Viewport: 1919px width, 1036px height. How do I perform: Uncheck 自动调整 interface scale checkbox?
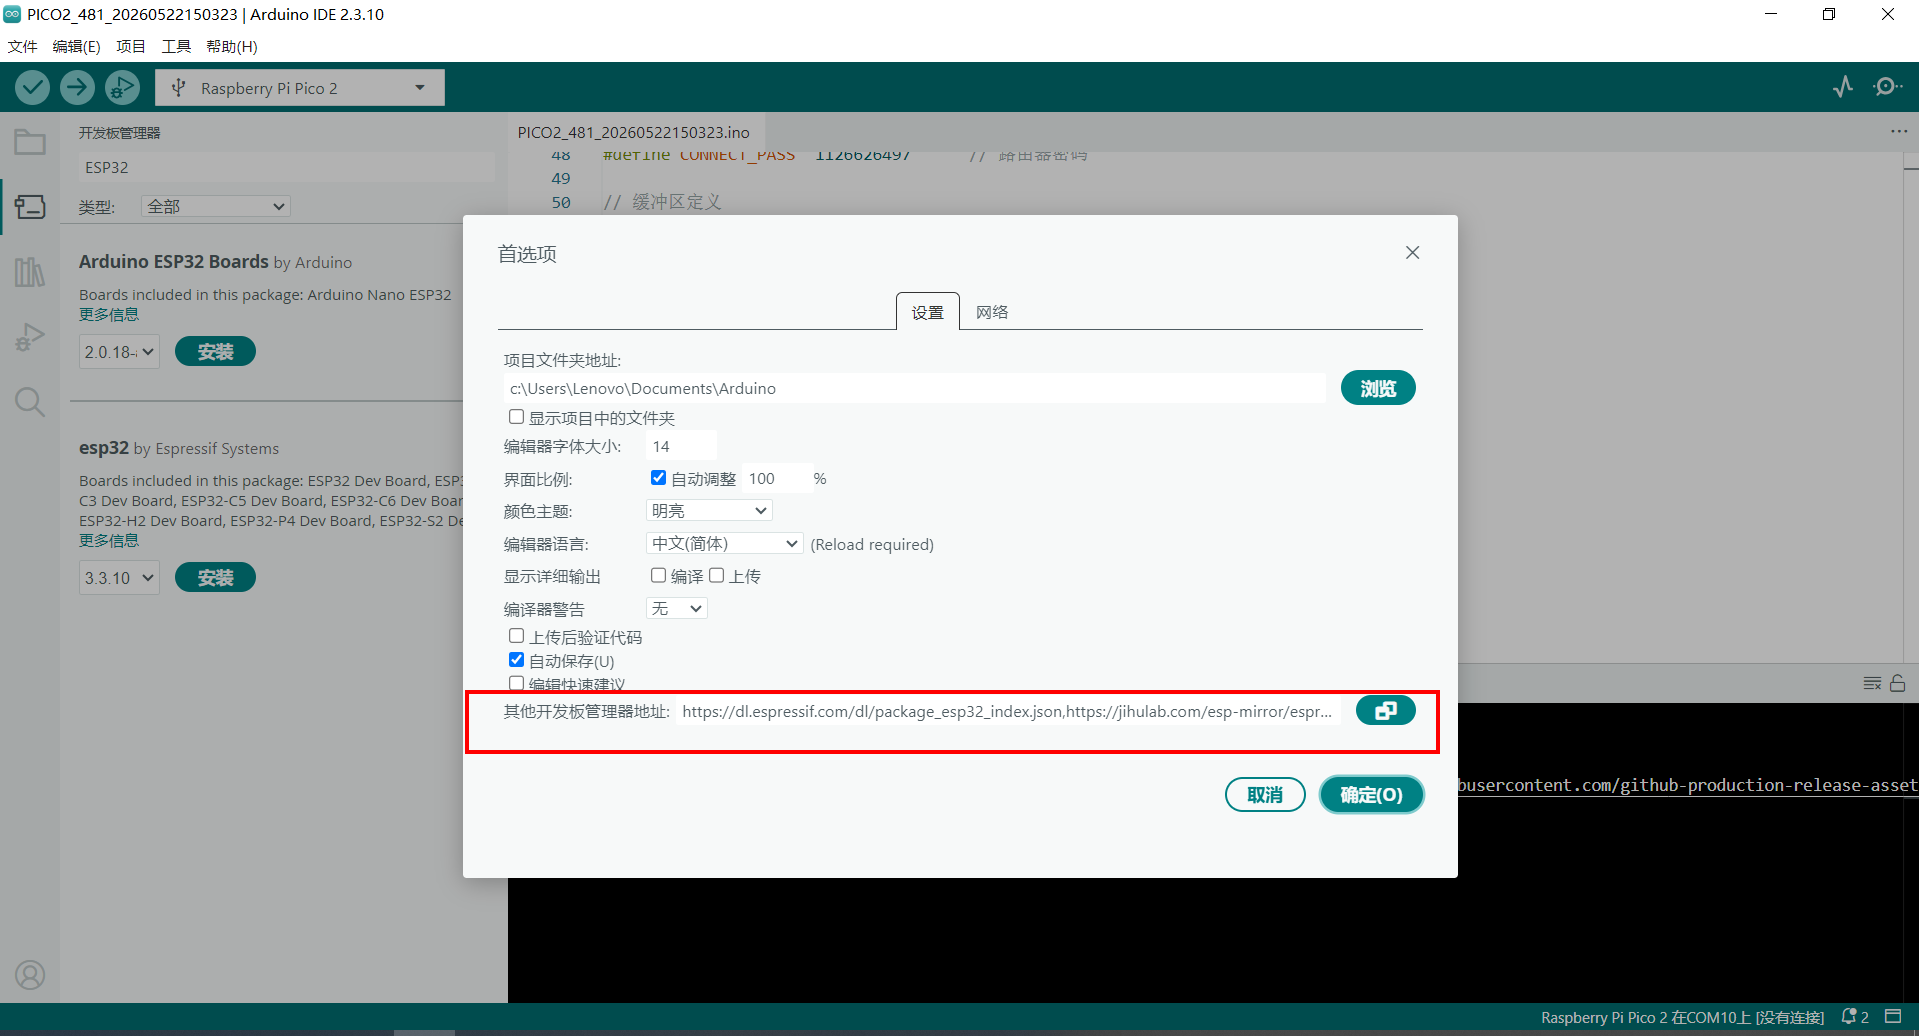coord(658,478)
